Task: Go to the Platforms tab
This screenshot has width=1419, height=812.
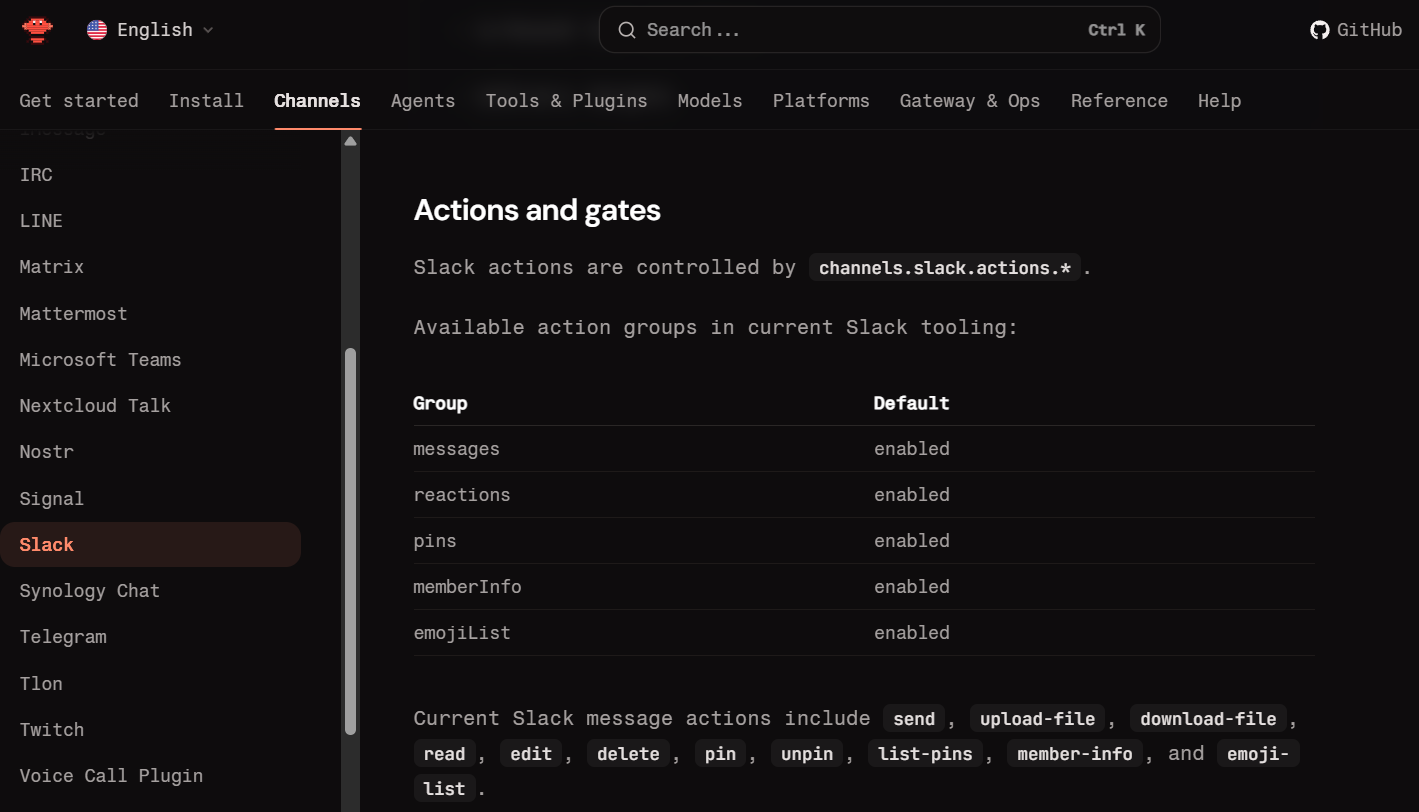Action: click(821, 101)
